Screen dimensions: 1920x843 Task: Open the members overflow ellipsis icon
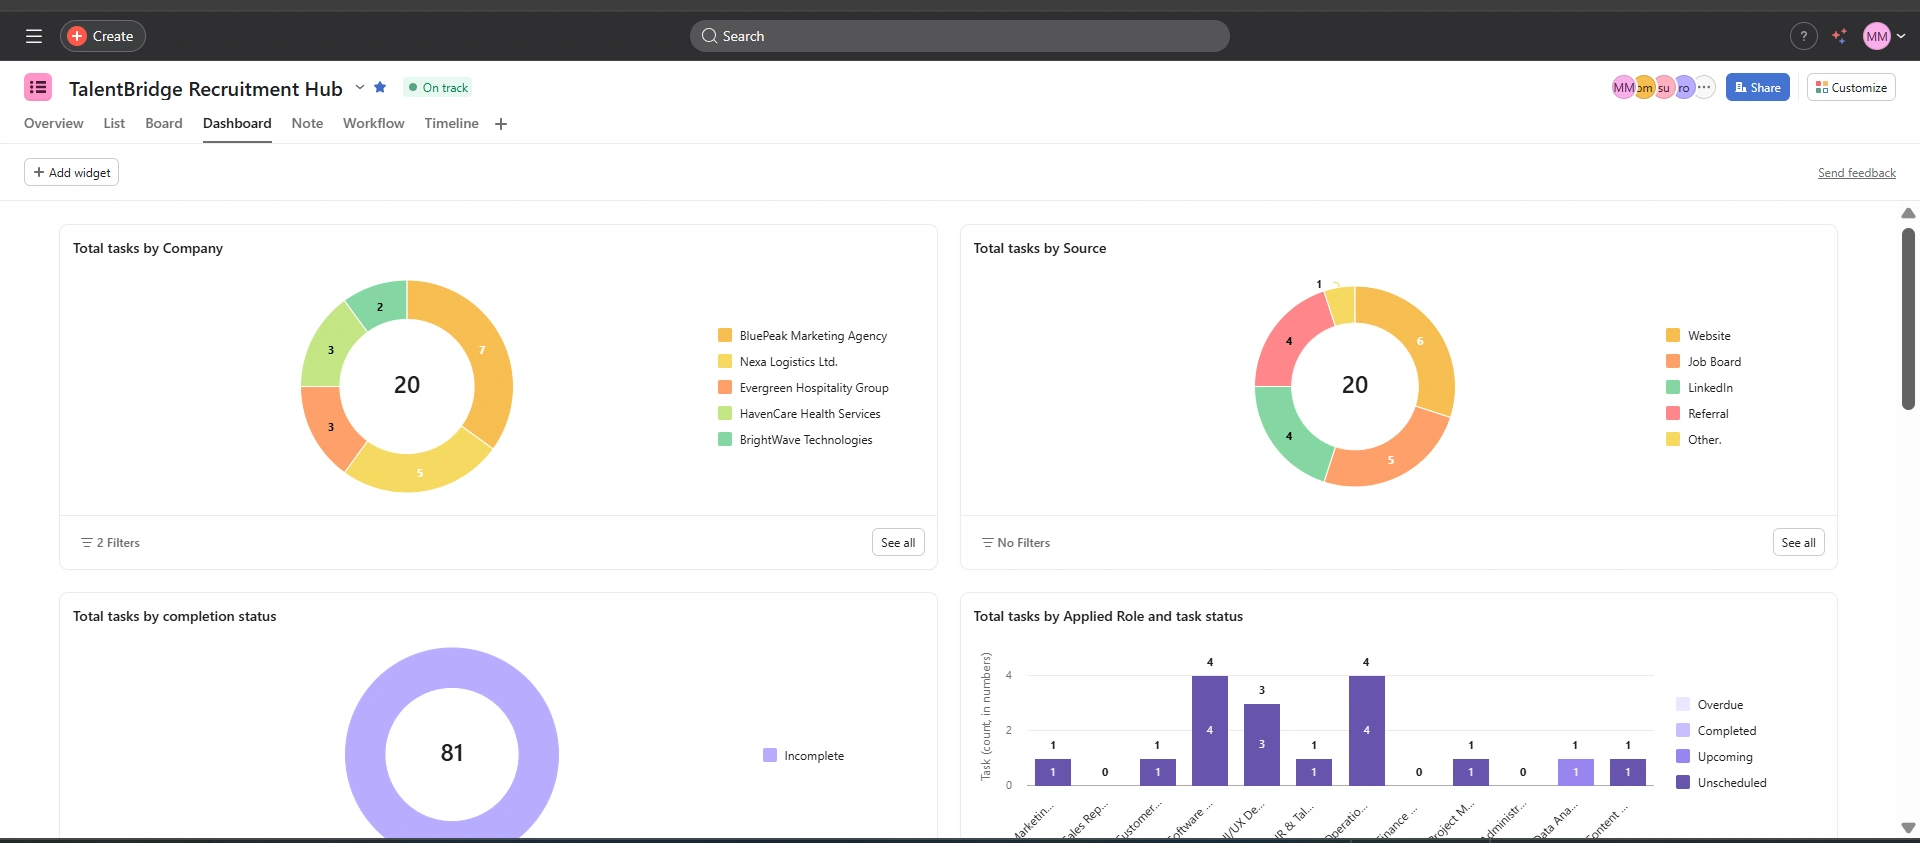pyautogui.click(x=1704, y=87)
